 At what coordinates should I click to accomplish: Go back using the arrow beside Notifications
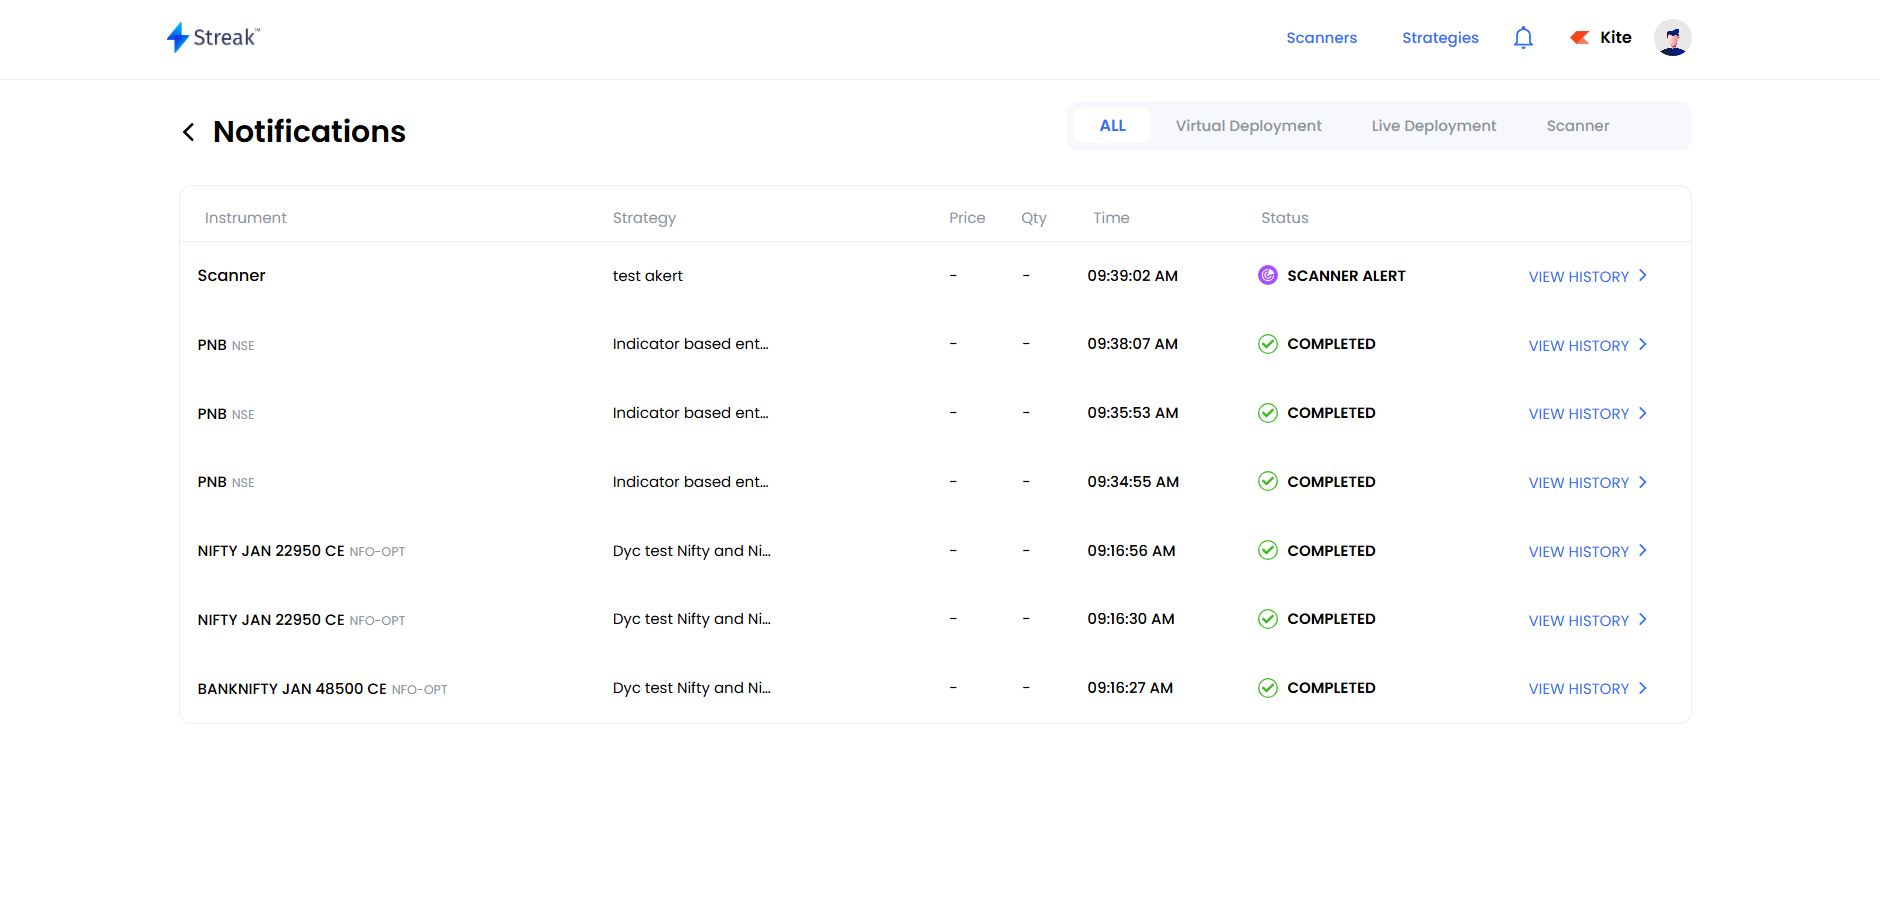[x=188, y=132]
